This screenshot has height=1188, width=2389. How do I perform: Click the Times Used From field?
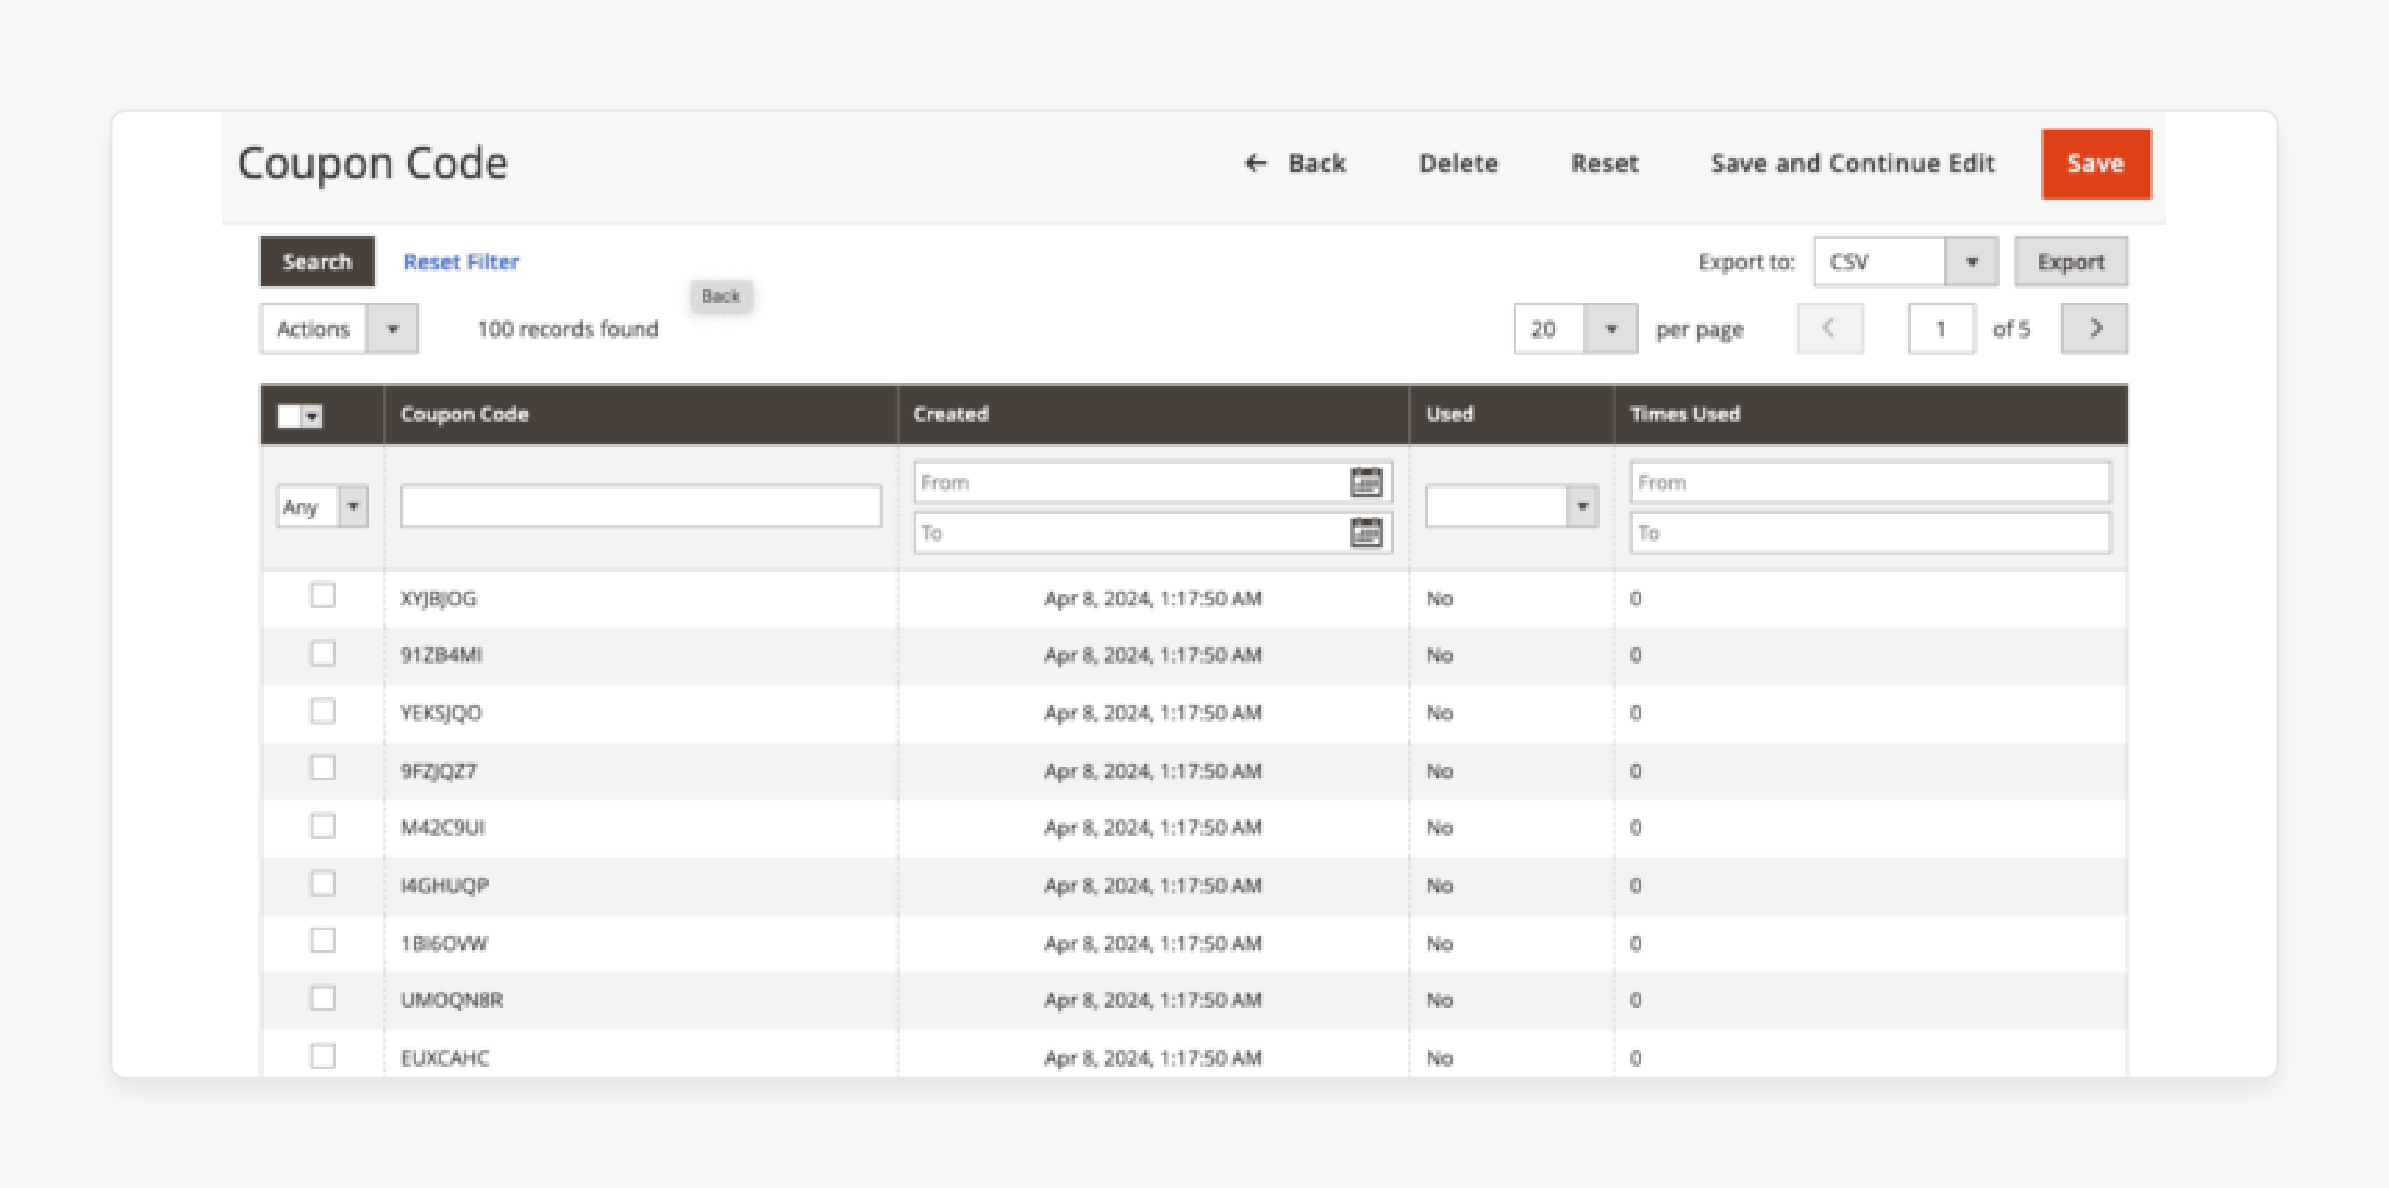tap(1870, 482)
